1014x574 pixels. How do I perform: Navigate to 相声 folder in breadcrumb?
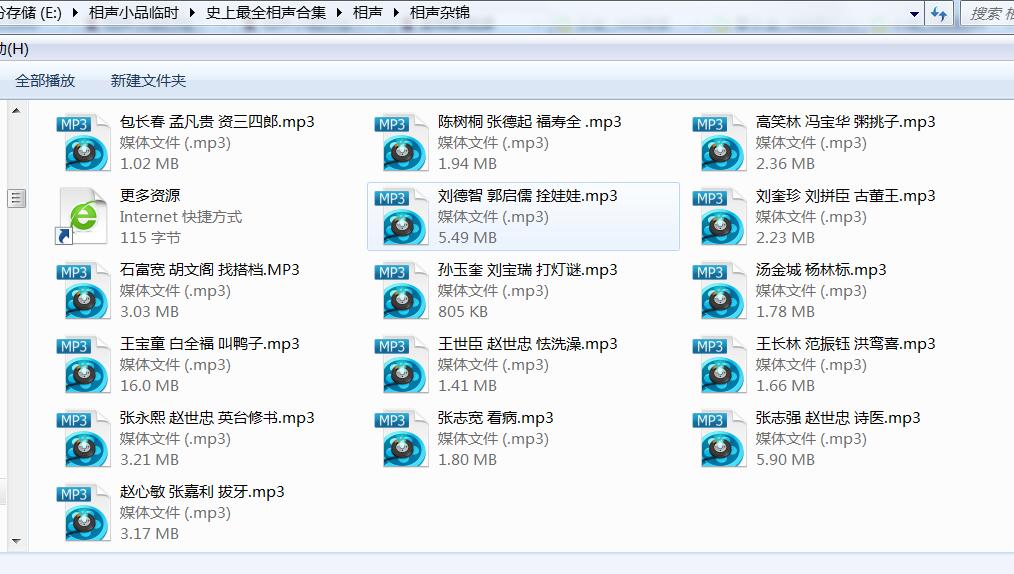coord(367,12)
